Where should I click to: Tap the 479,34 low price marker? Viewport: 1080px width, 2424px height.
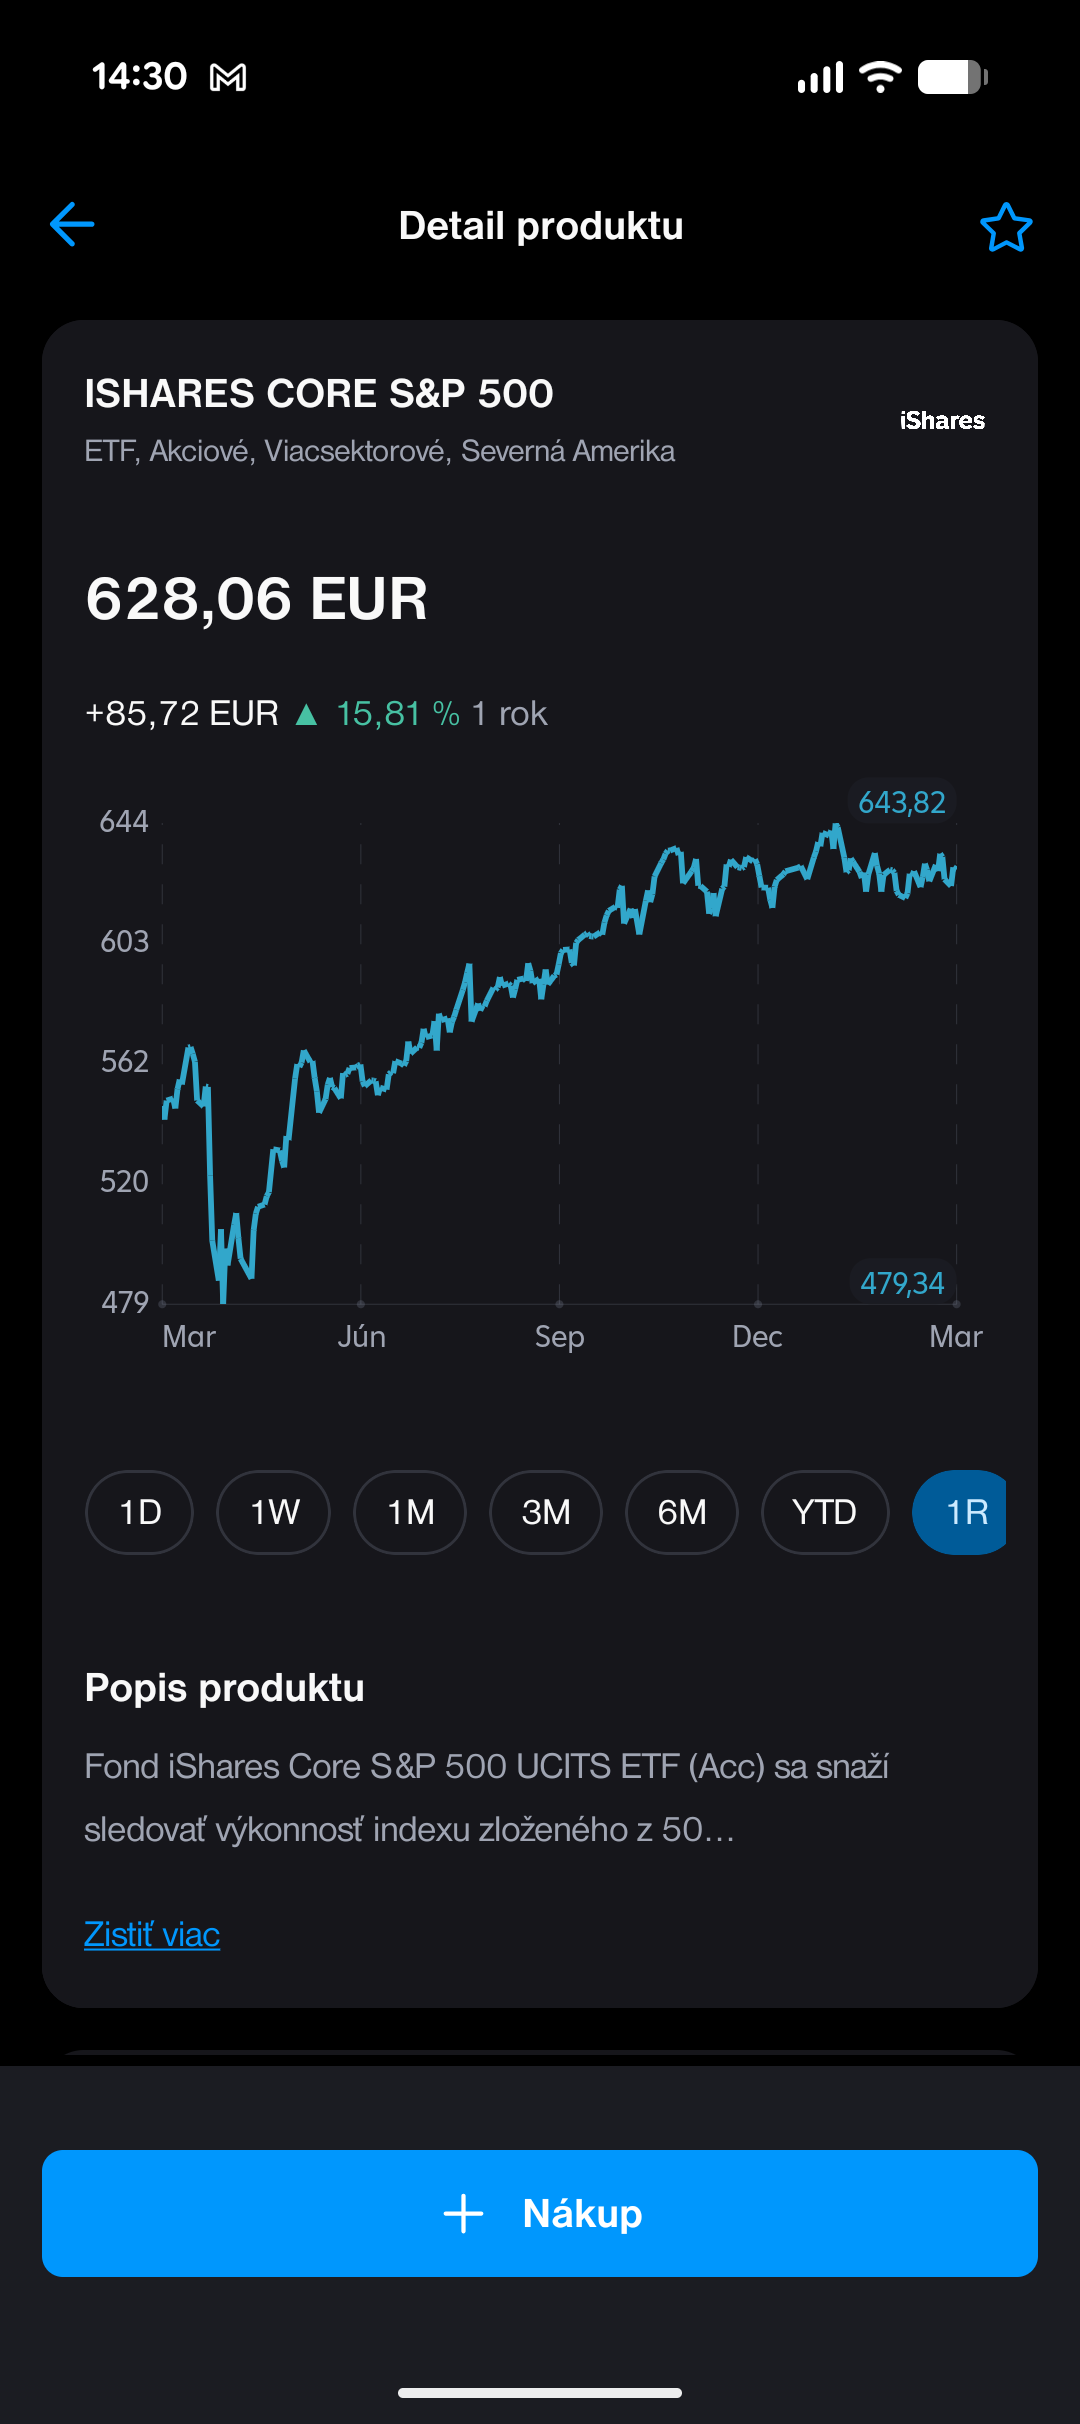pos(902,1283)
